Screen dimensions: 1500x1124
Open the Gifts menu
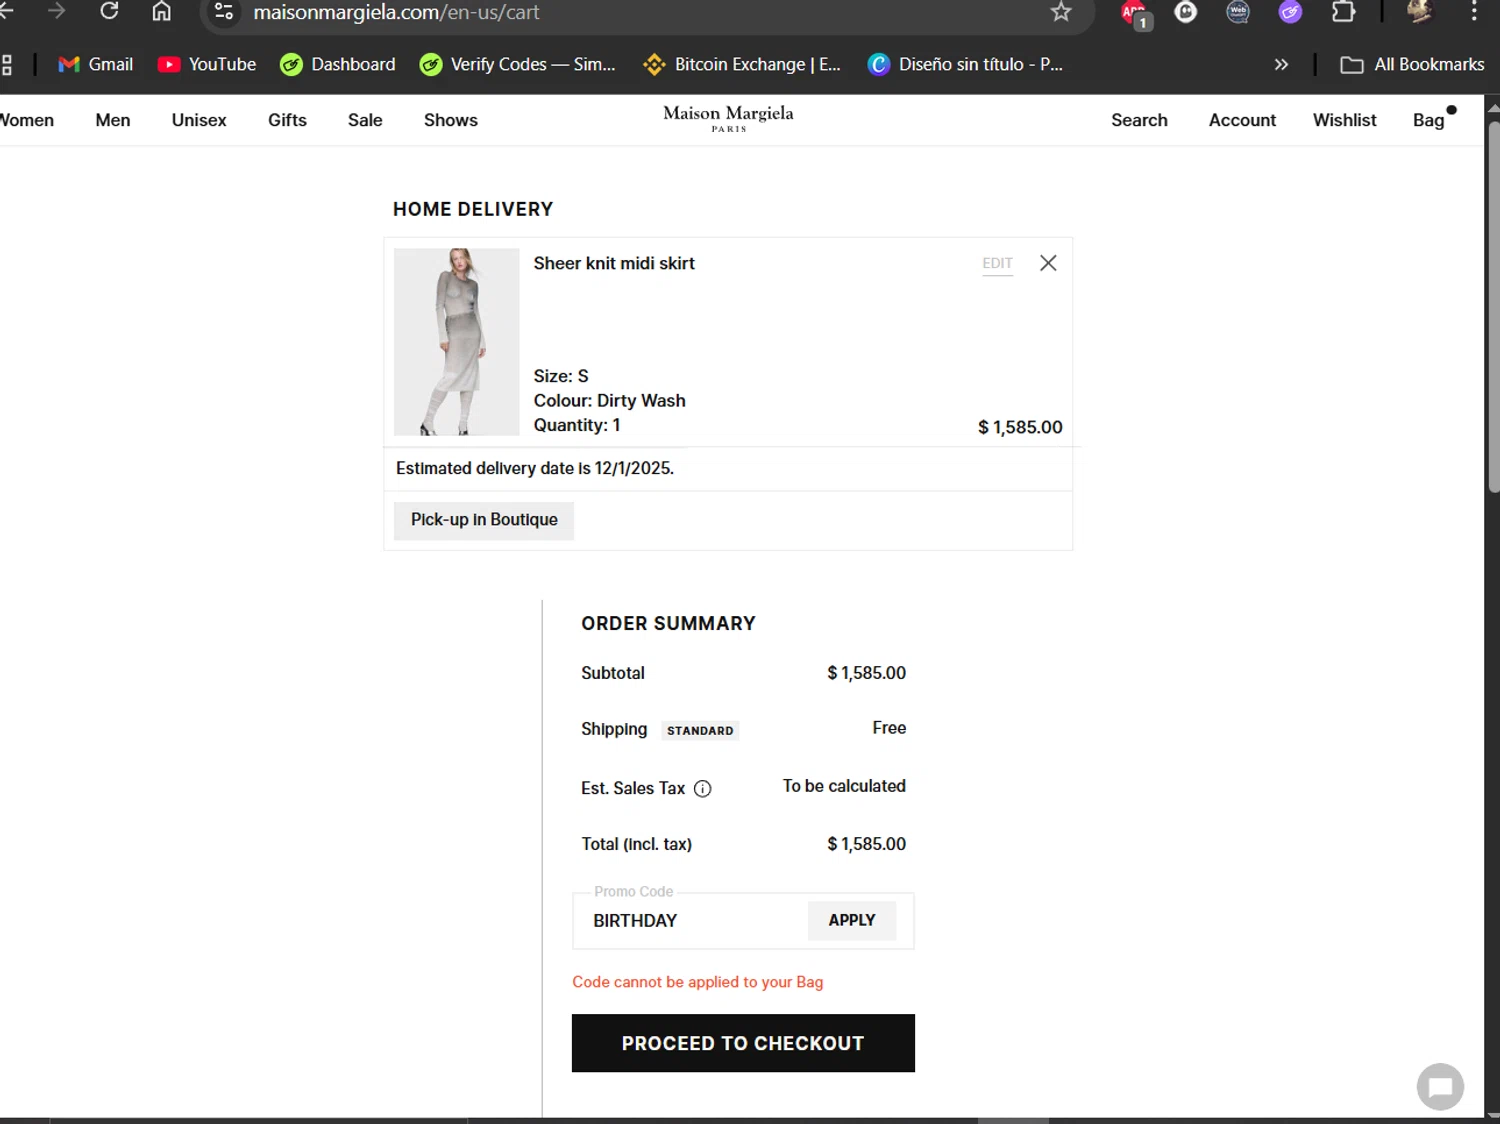(287, 120)
